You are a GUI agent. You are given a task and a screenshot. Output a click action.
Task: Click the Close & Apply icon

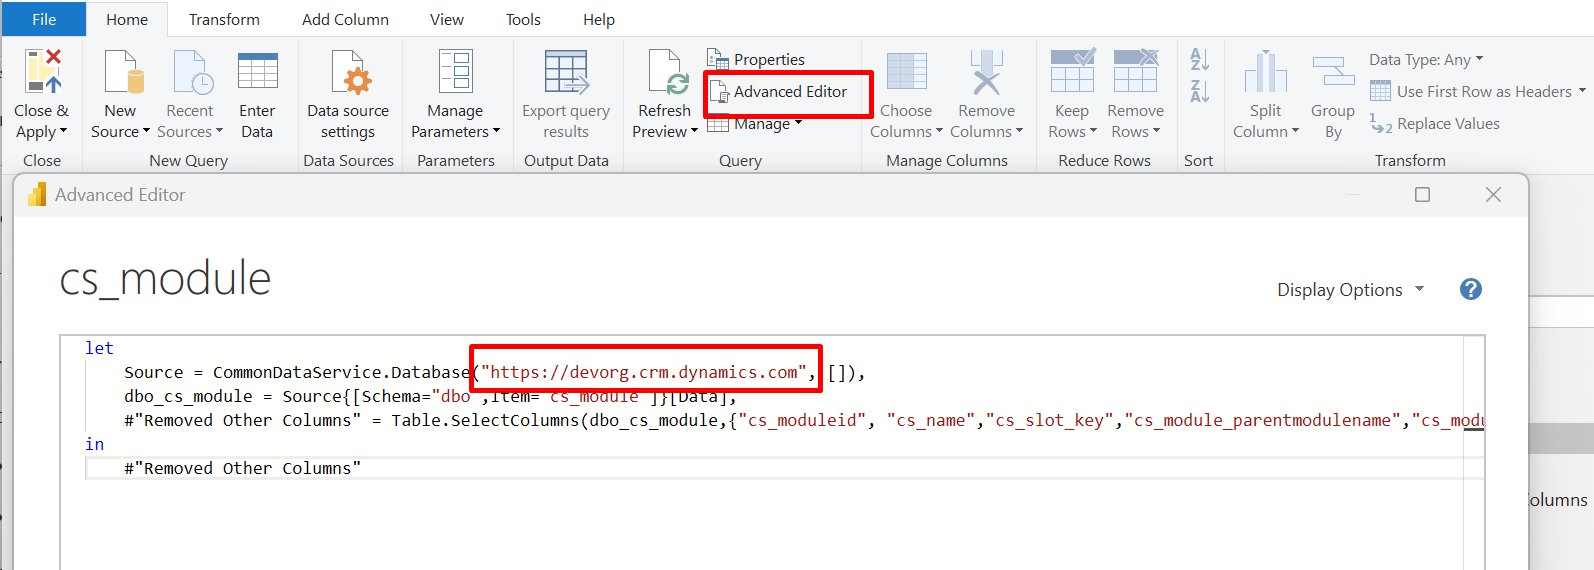(x=42, y=72)
